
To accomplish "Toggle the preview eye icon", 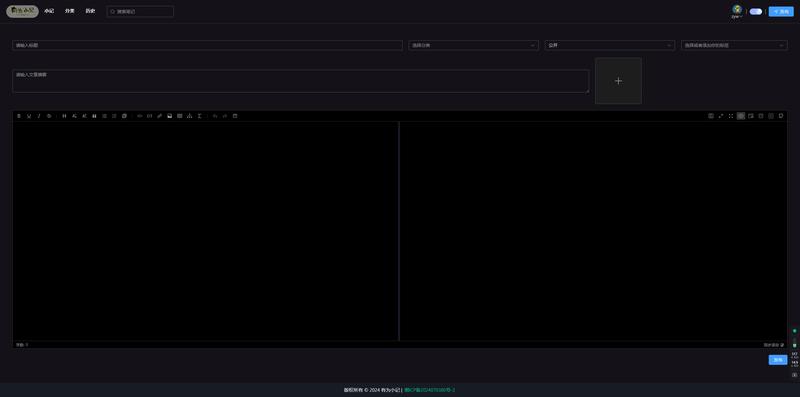I will point(741,116).
